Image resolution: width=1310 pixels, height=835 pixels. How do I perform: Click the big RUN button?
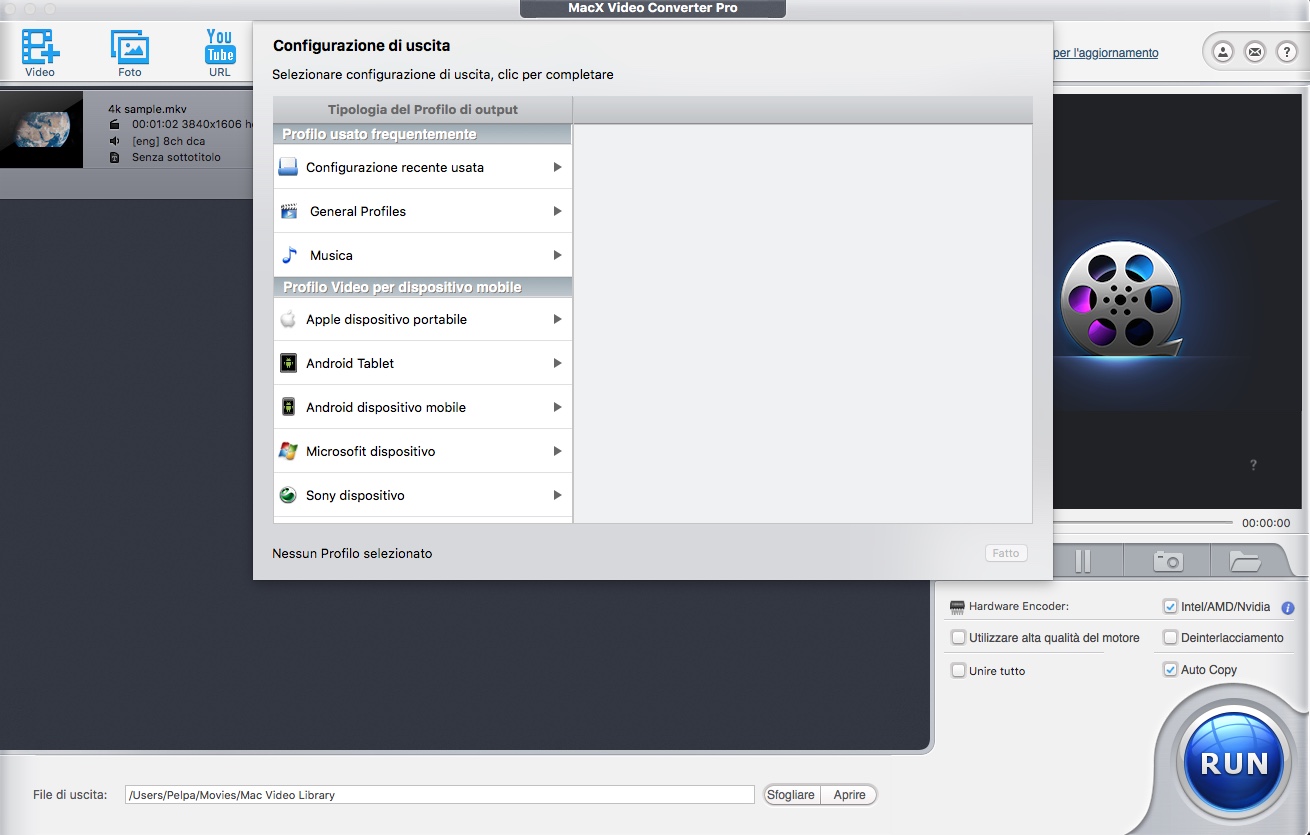pyautogui.click(x=1233, y=764)
